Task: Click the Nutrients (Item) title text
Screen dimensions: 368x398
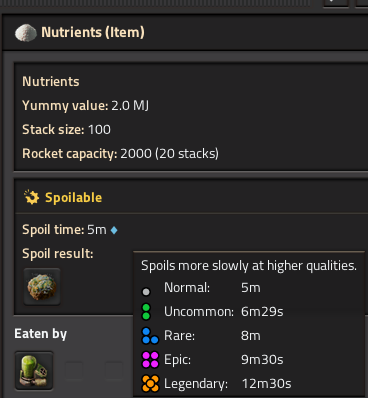Action: point(93,32)
